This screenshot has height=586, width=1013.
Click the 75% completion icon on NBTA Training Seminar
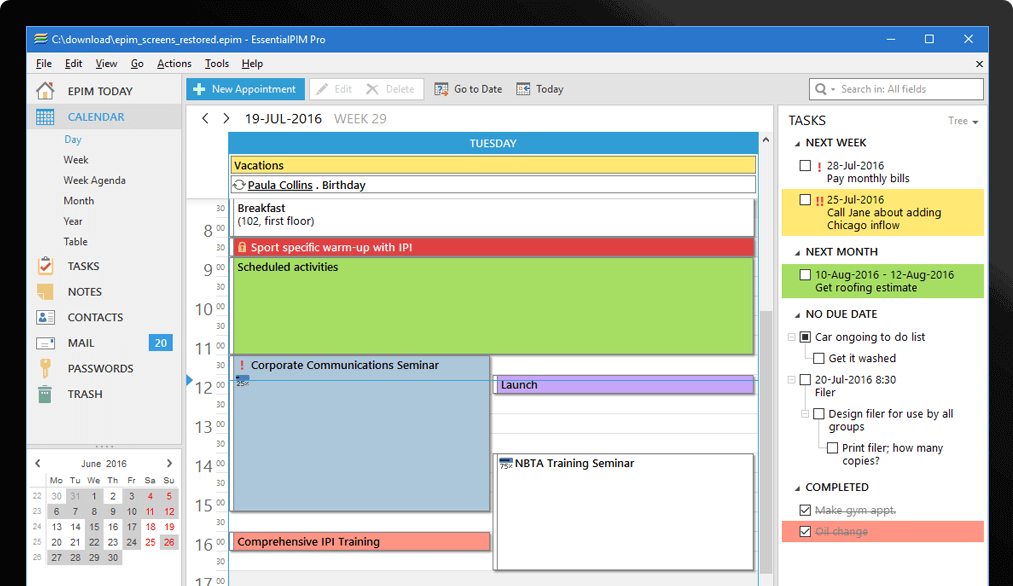click(506, 463)
